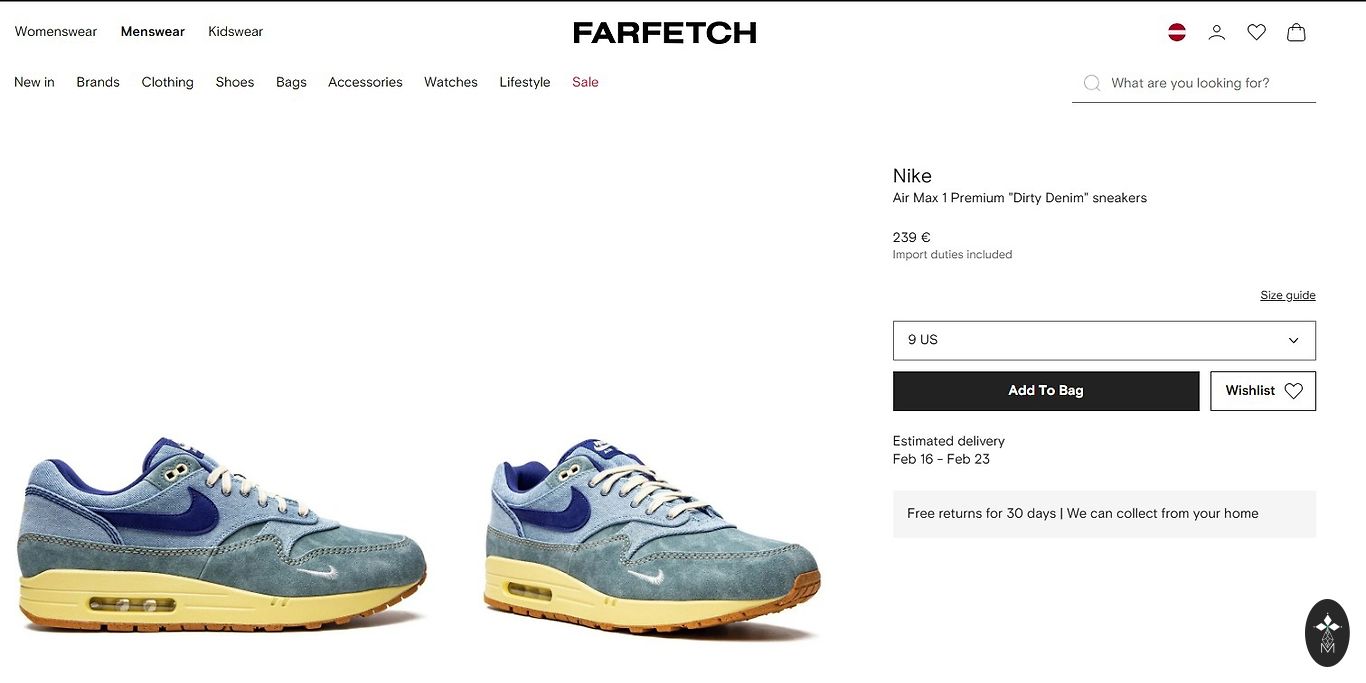Open the account profile icon
The width and height of the screenshot is (1366, 683).
pyautogui.click(x=1217, y=32)
